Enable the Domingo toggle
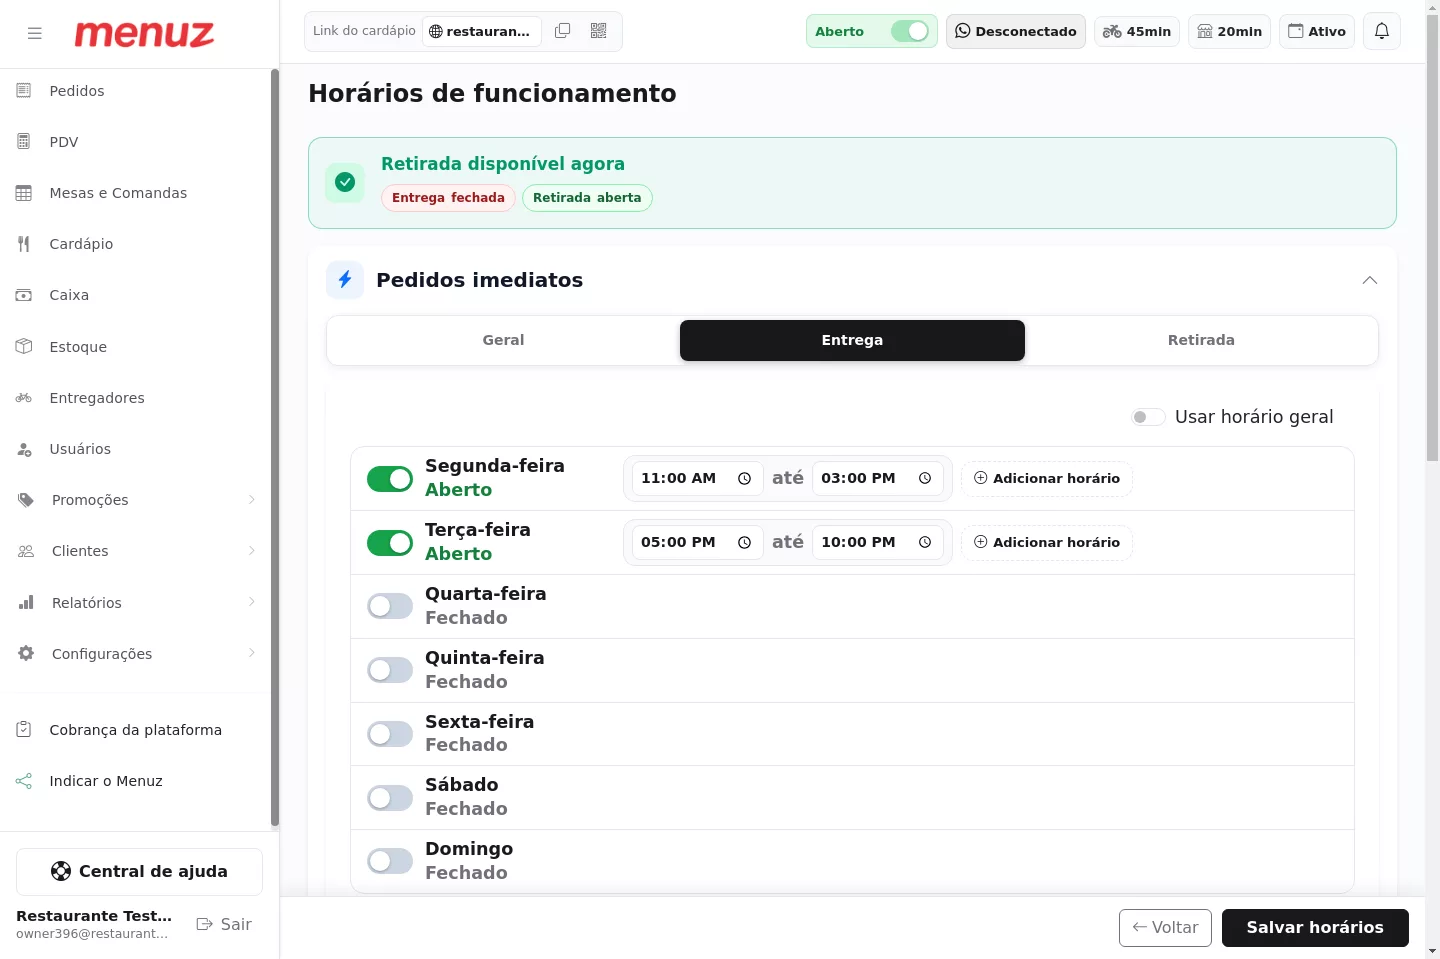The width and height of the screenshot is (1440, 959). (390, 861)
